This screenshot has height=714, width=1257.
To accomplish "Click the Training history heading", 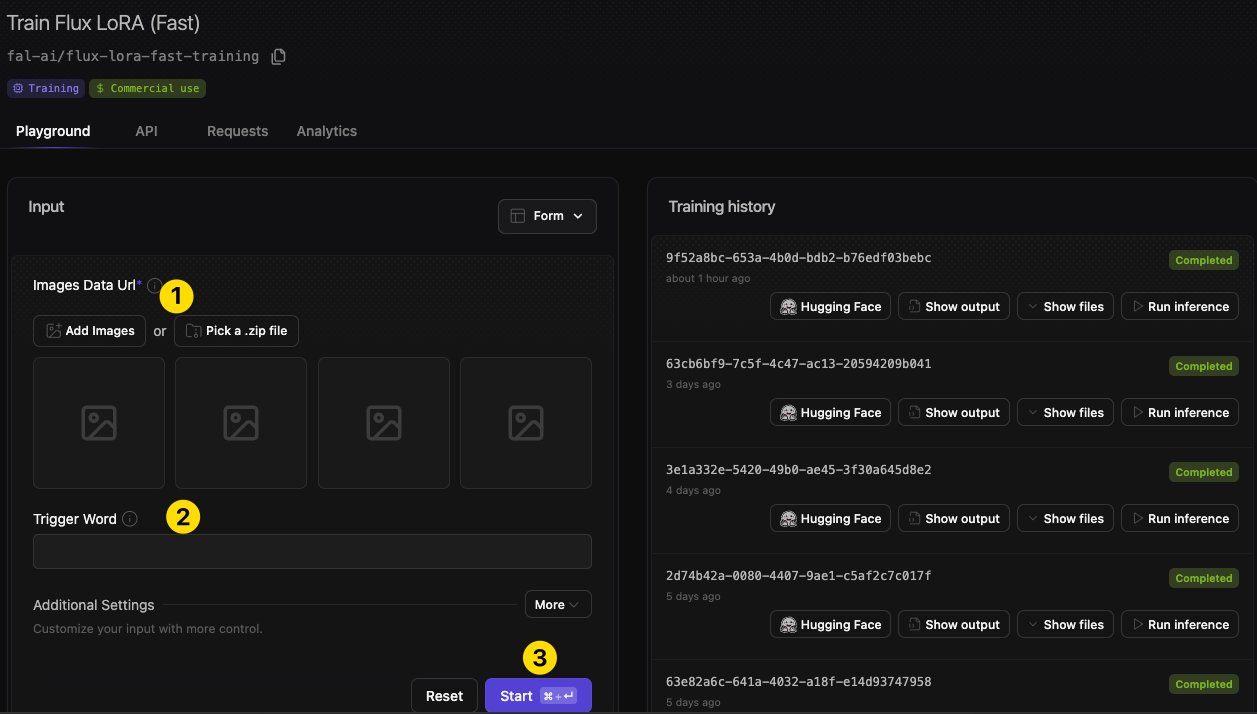I will click(721, 207).
